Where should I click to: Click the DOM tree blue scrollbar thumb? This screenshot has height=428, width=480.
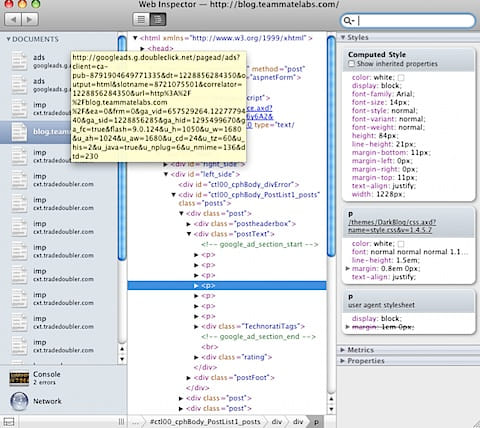coord(331,146)
